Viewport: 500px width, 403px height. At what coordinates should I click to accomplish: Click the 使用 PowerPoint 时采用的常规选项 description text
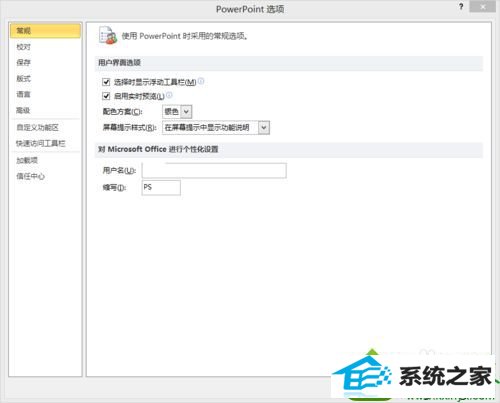pyautogui.click(x=185, y=36)
